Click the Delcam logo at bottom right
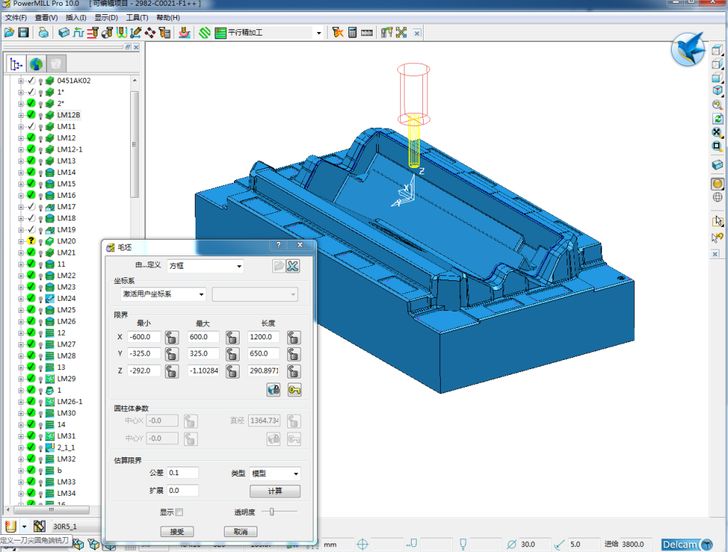The image size is (728, 552). click(x=687, y=545)
